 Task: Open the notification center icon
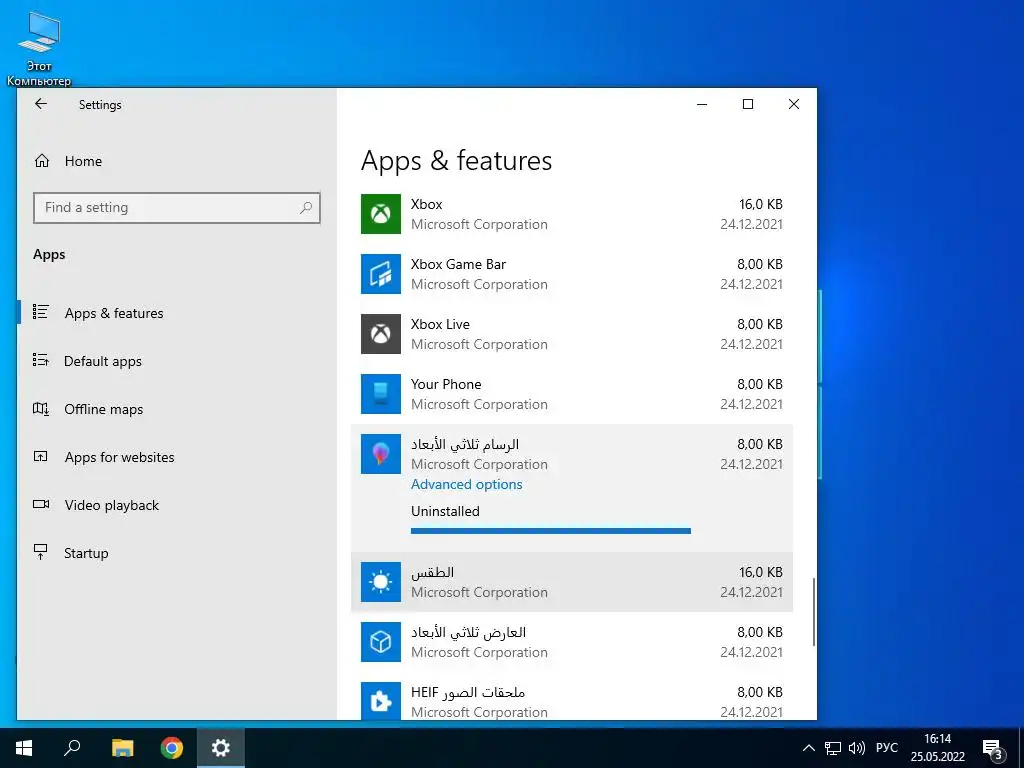[992, 748]
